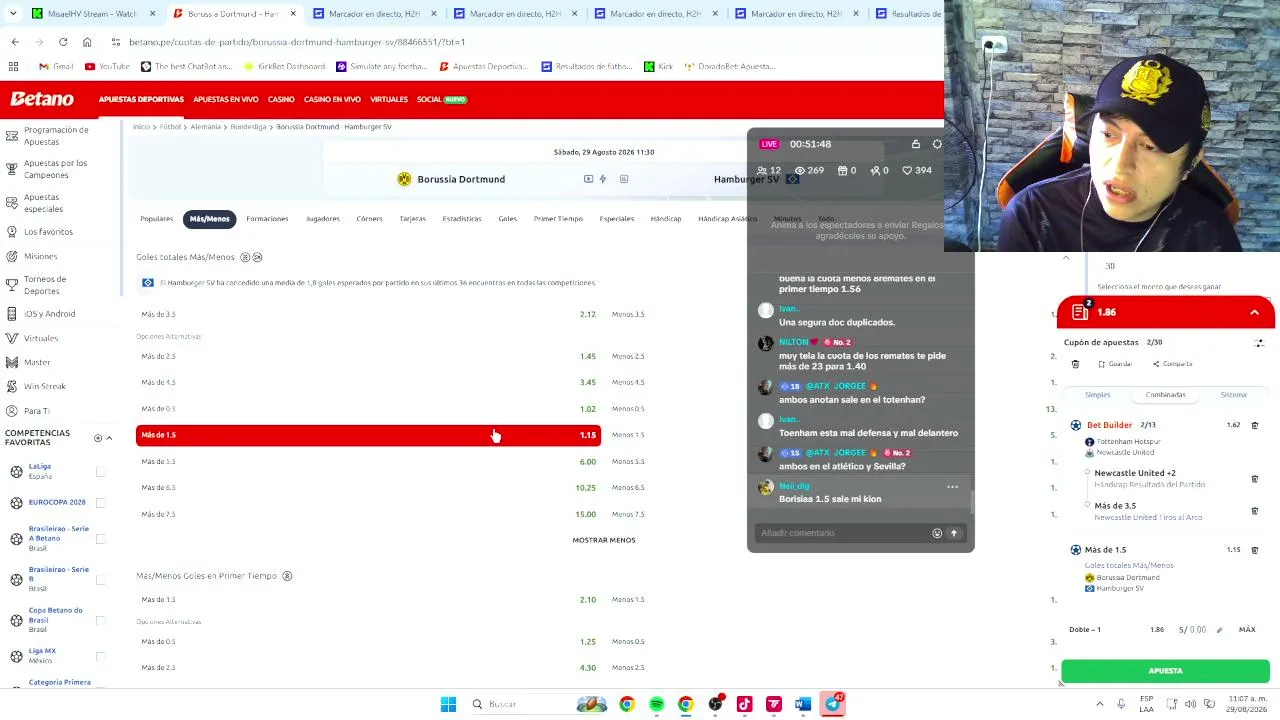Screen dimensions: 1280x720
Task: Pick the Más de 2.5 odds at 1.45
Action: click(x=368, y=356)
